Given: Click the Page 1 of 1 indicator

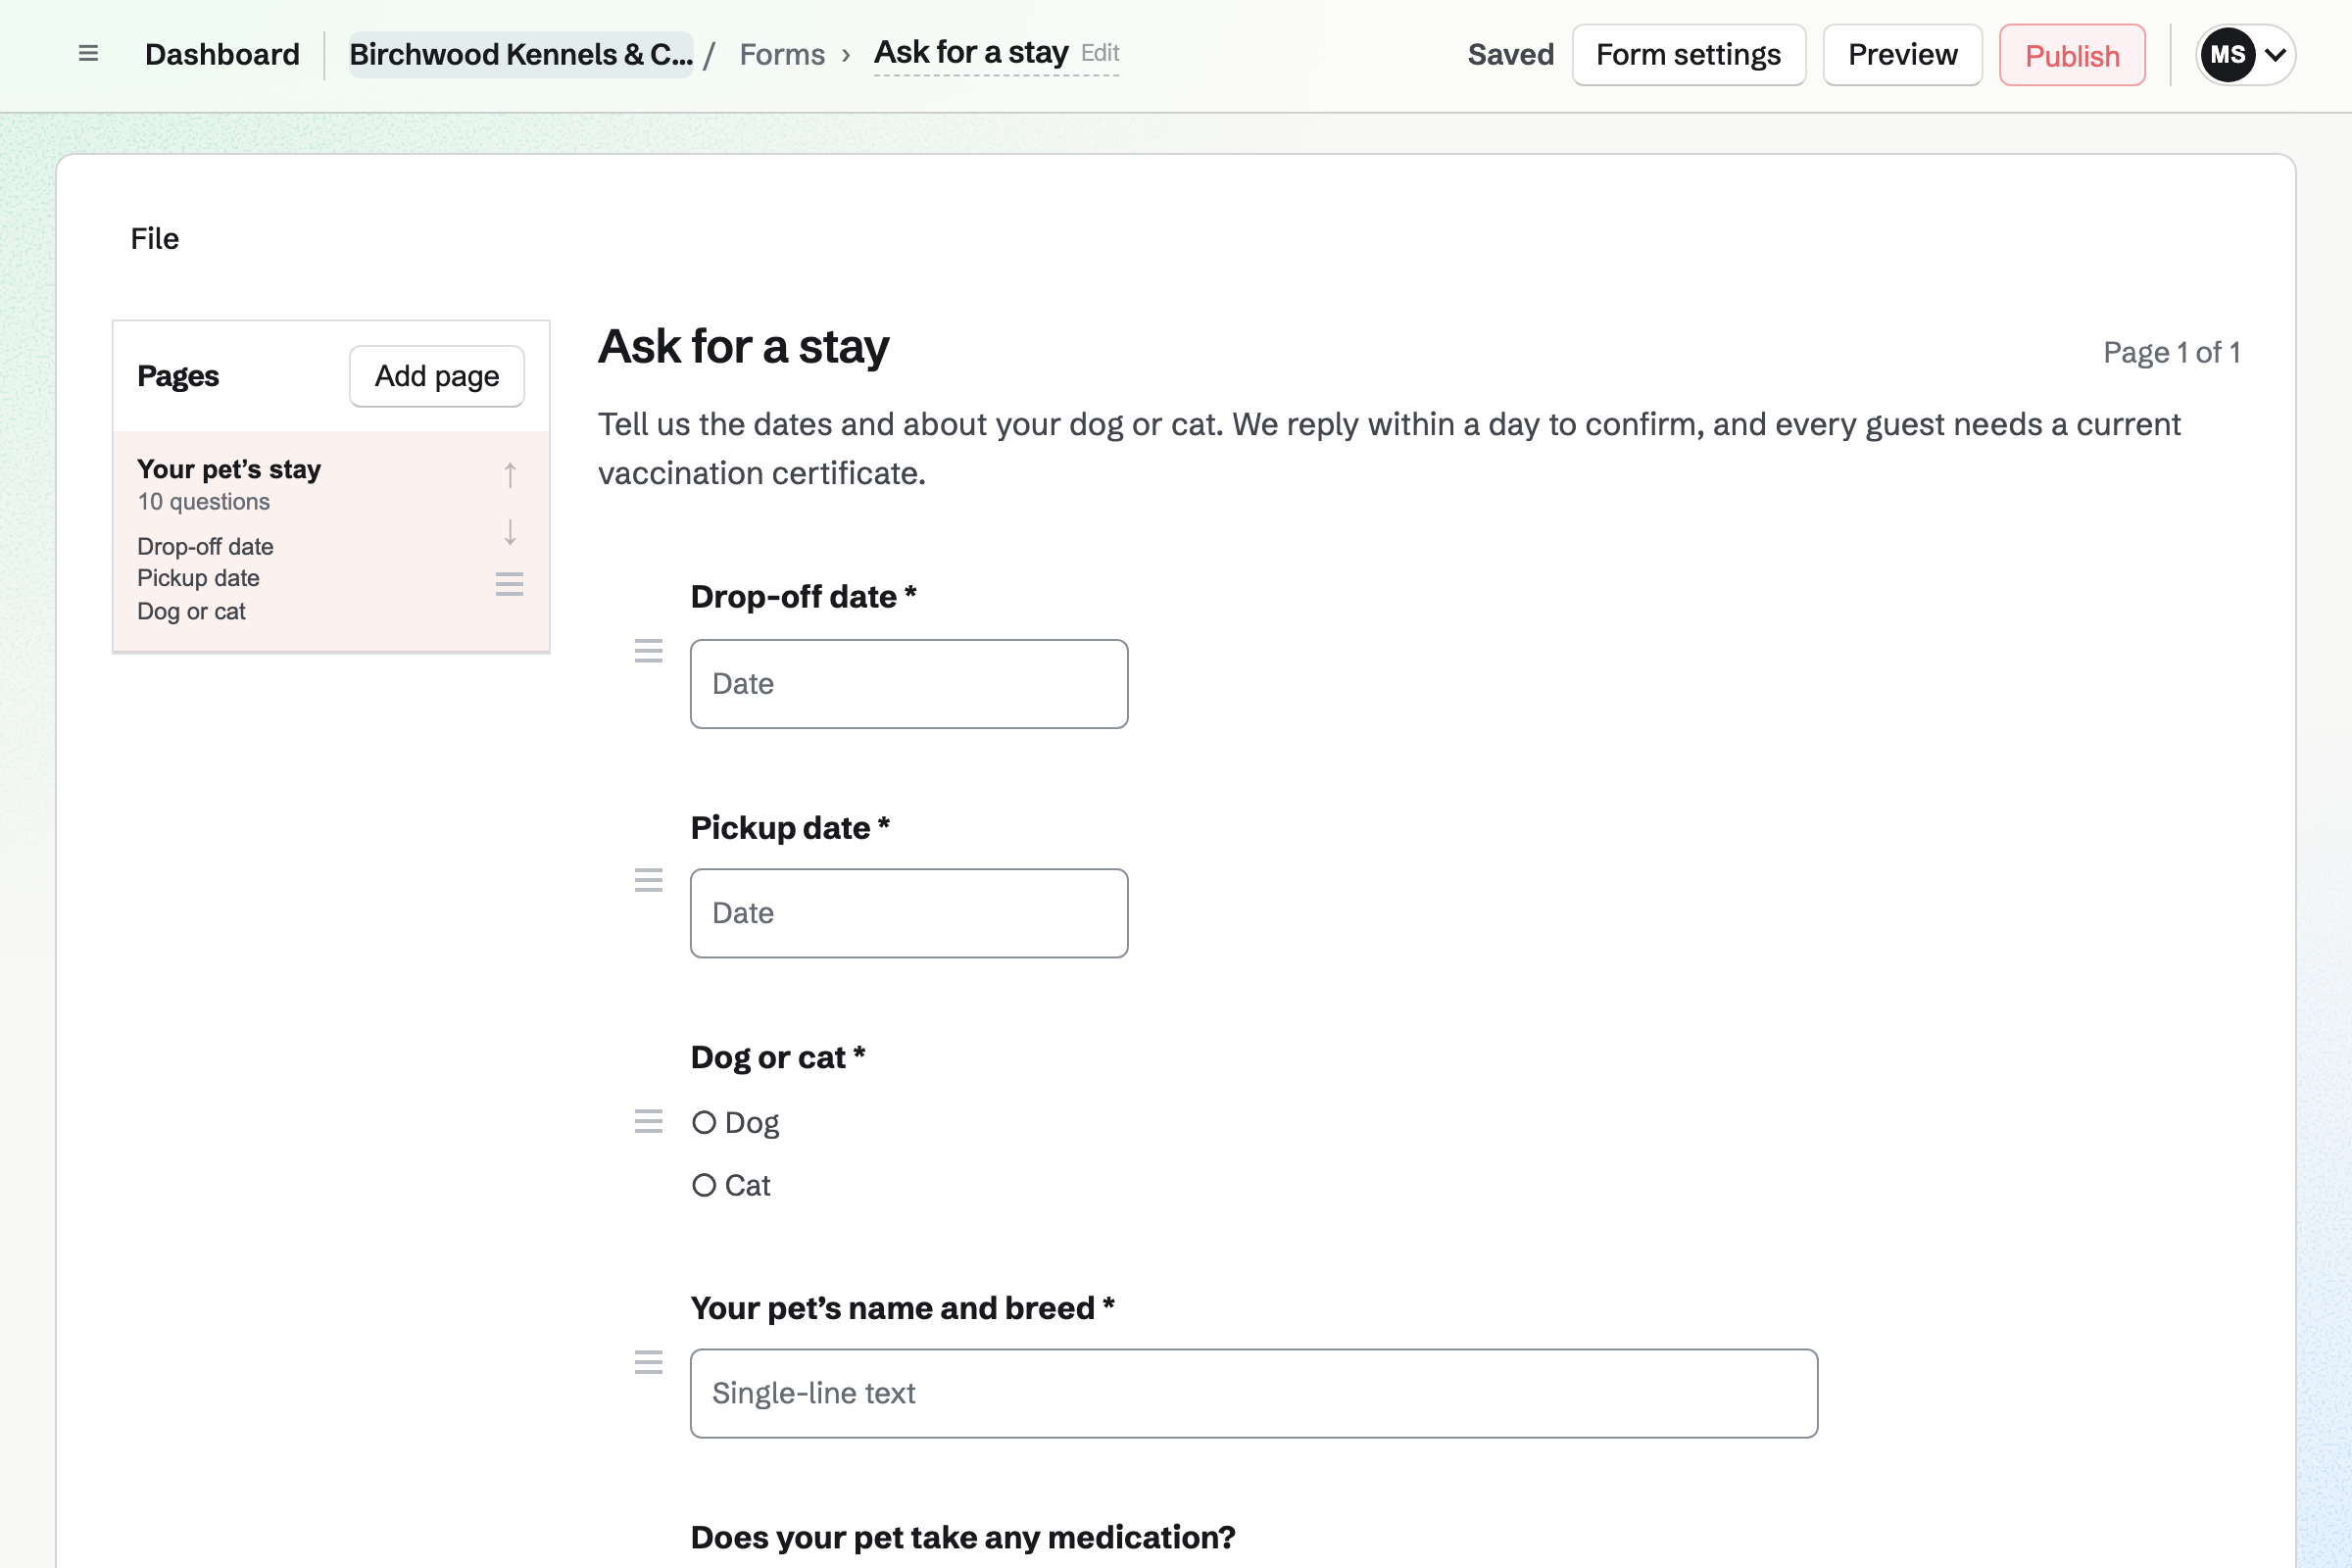Looking at the screenshot, I should point(2171,352).
